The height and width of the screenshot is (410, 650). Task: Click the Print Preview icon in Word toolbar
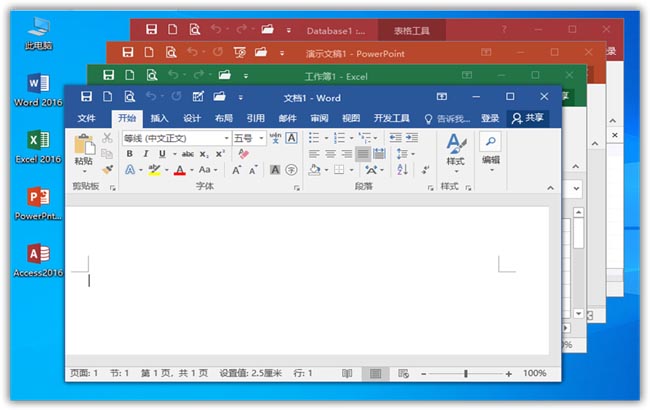click(x=130, y=97)
